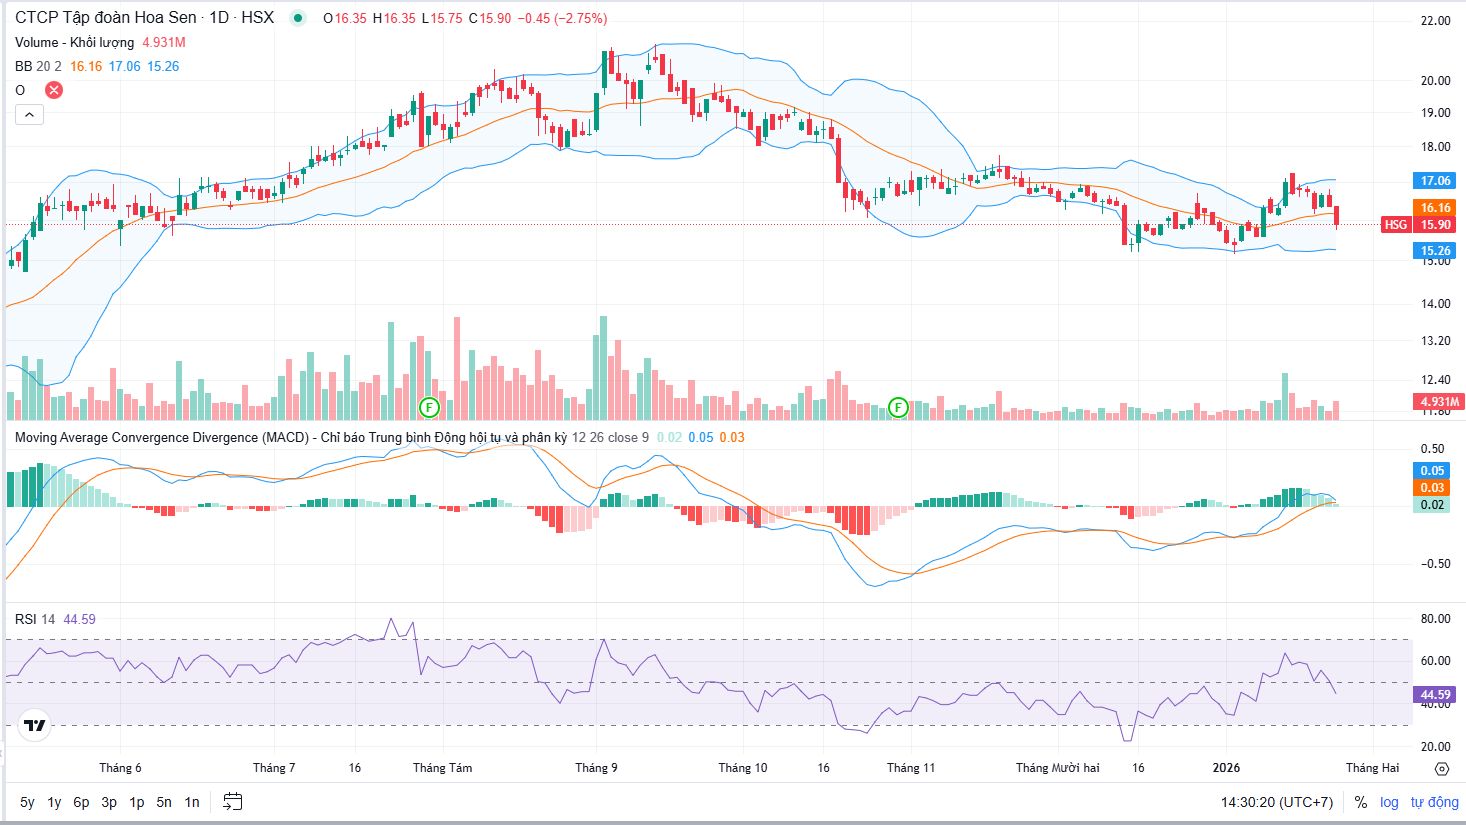Toggle log scale mode
1466x825 pixels.
[1389, 802]
